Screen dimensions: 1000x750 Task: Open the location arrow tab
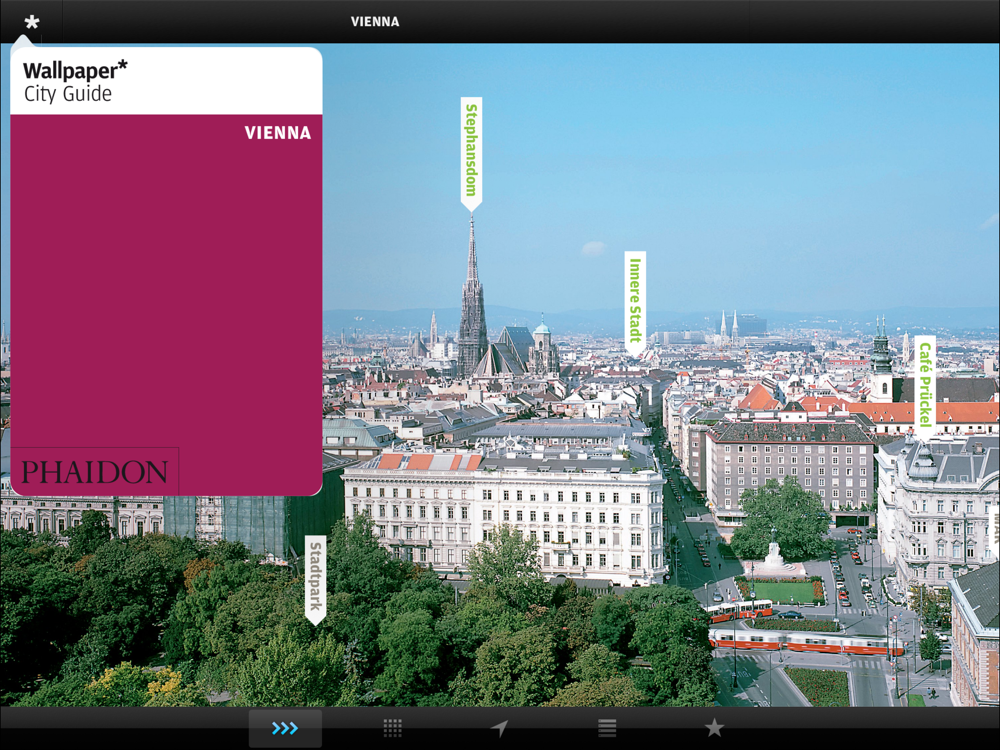499,728
